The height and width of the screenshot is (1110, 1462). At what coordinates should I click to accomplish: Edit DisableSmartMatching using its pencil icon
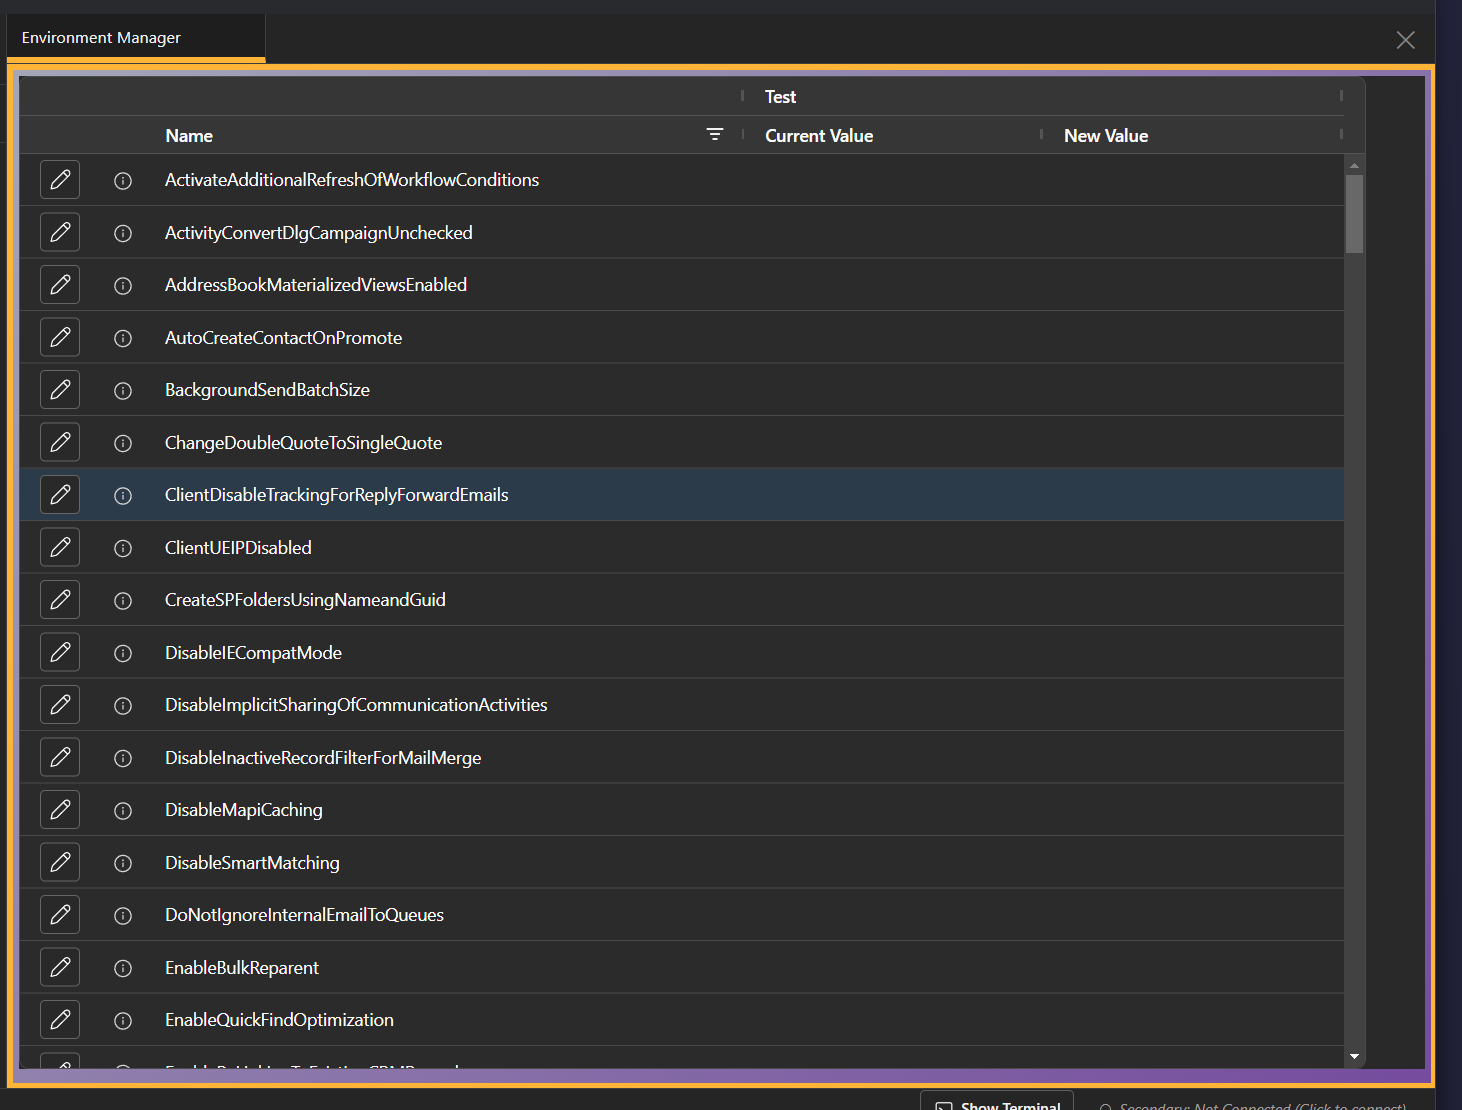tap(59, 862)
